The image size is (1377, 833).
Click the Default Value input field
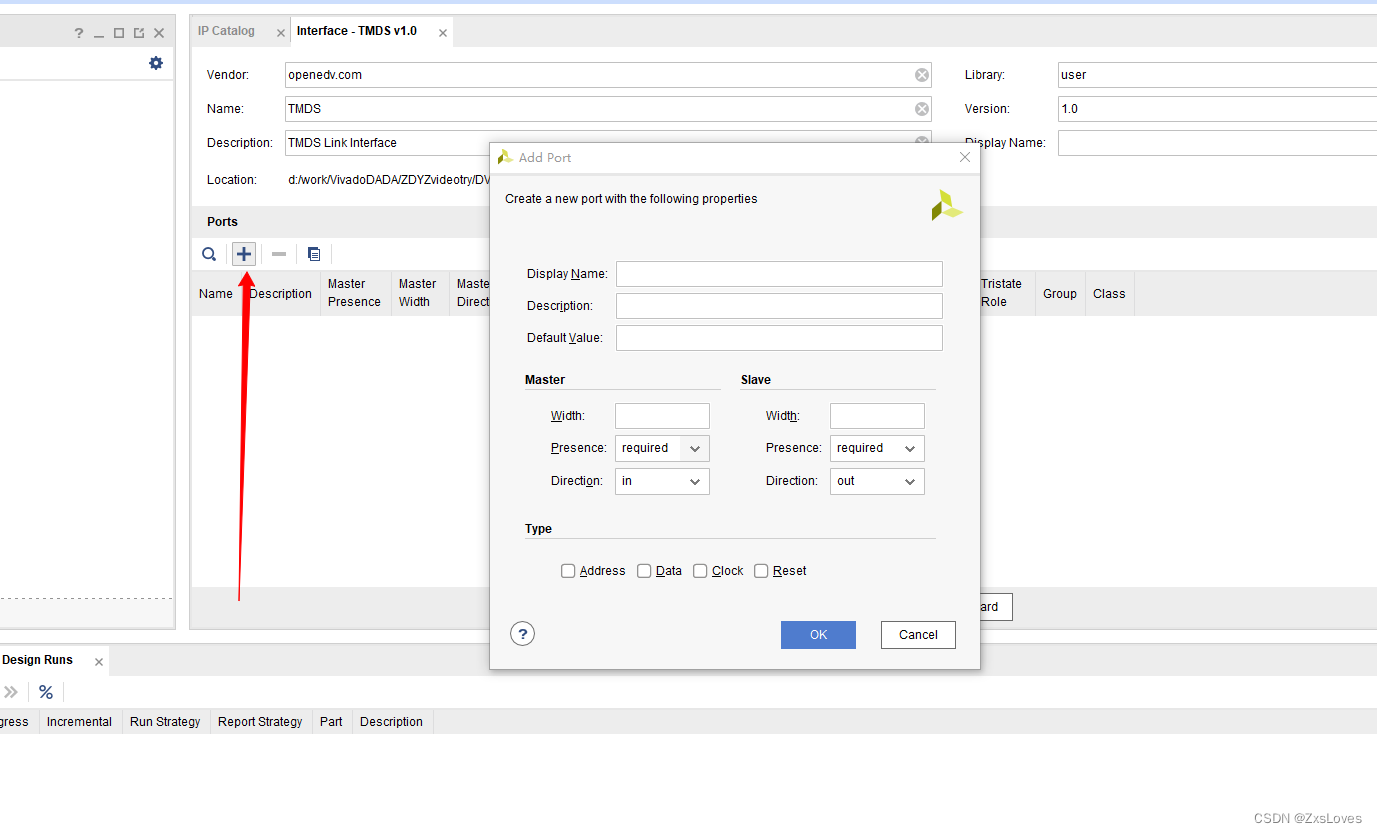pyautogui.click(x=779, y=338)
